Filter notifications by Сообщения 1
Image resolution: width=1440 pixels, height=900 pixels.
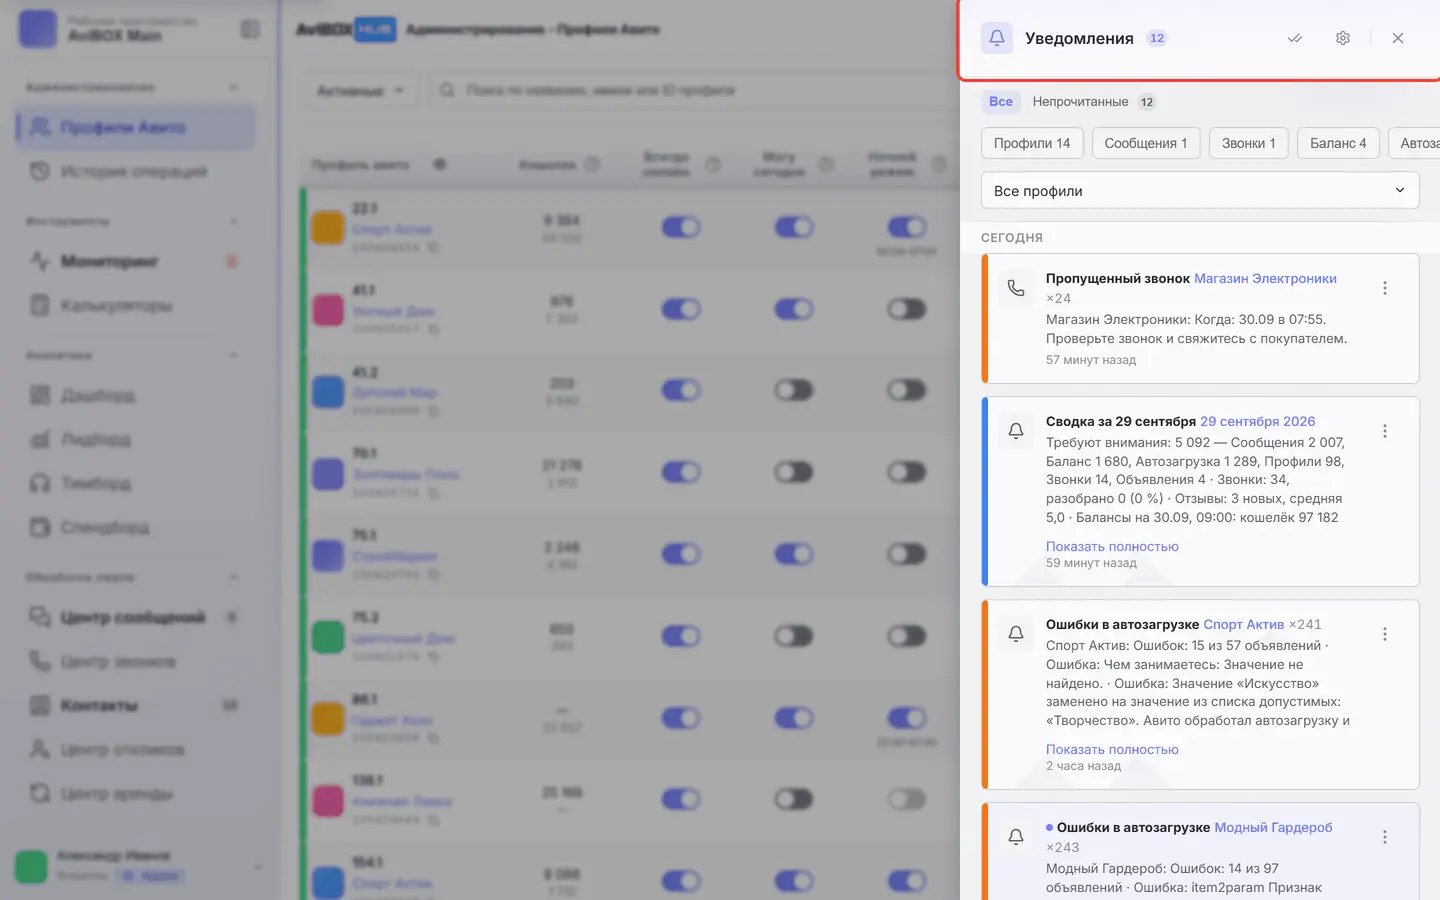pyautogui.click(x=1146, y=143)
